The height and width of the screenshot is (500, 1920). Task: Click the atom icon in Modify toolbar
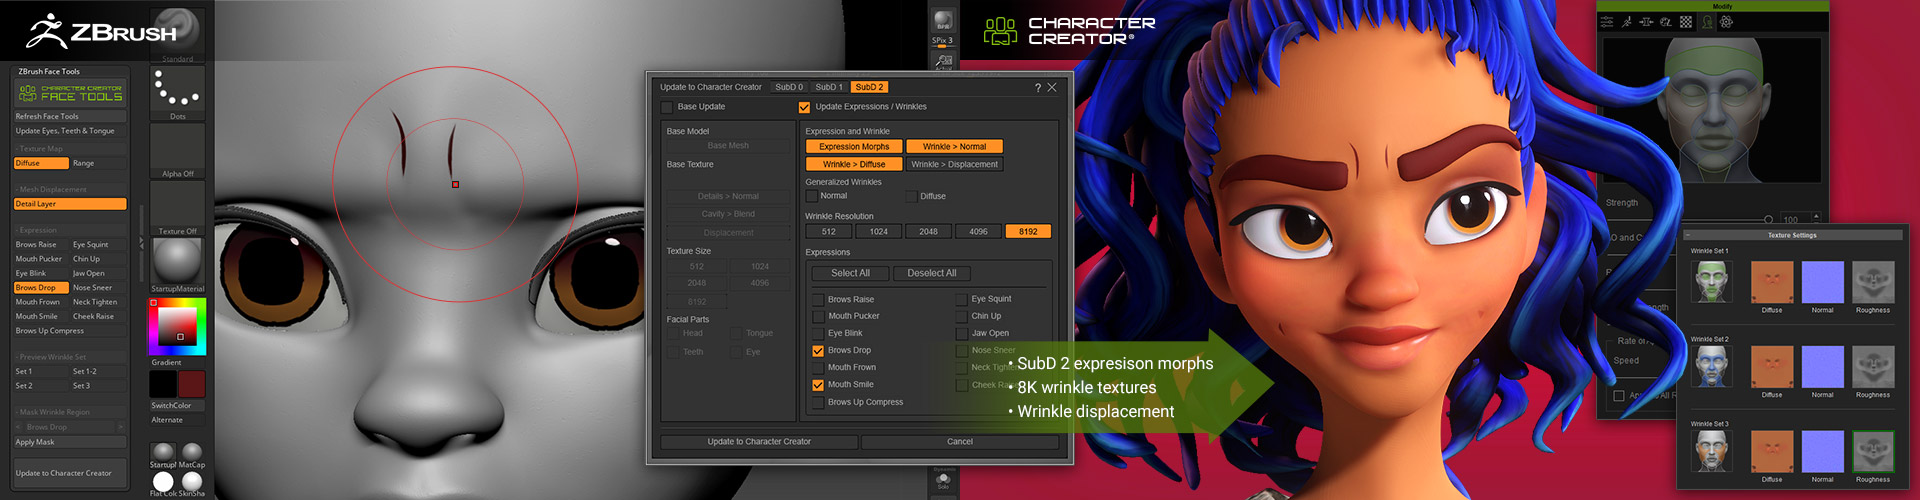[1726, 22]
